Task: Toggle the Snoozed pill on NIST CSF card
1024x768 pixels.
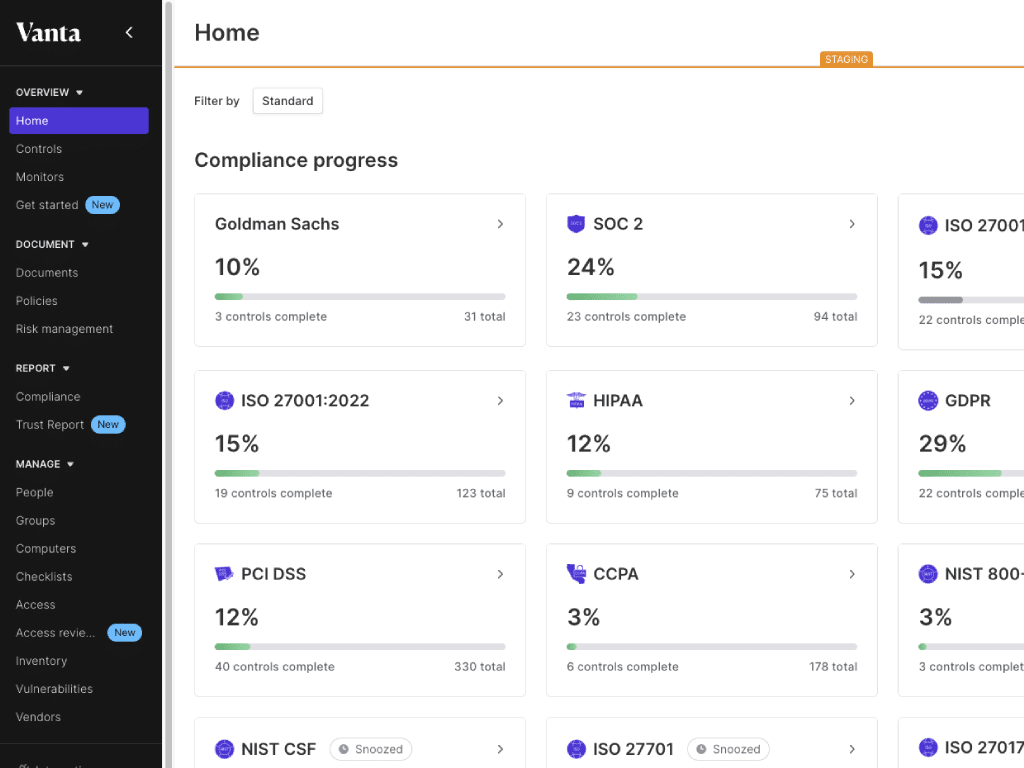Action: 371,749
